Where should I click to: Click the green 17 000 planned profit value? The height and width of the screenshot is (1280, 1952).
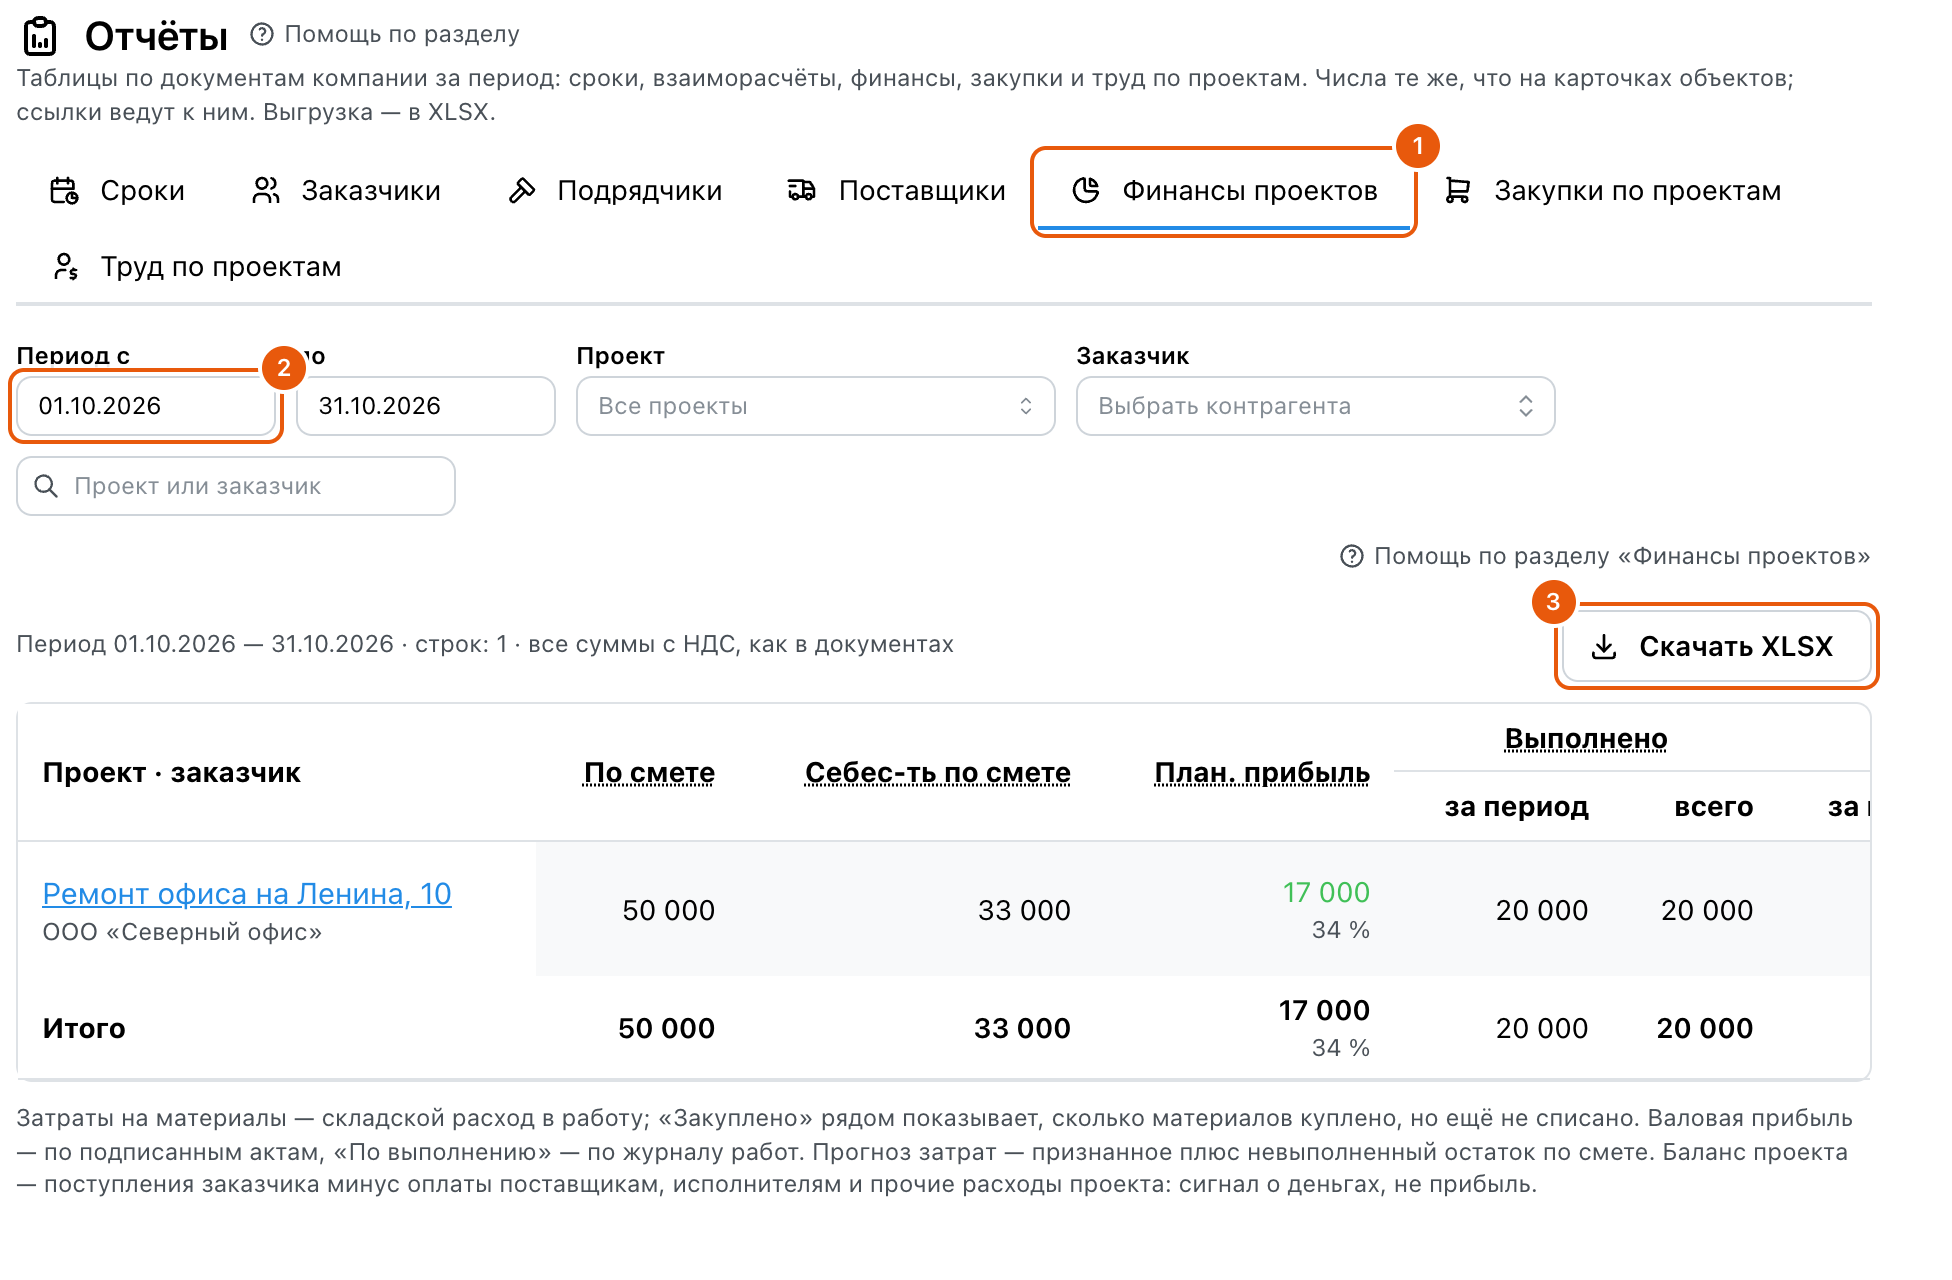coord(1326,892)
